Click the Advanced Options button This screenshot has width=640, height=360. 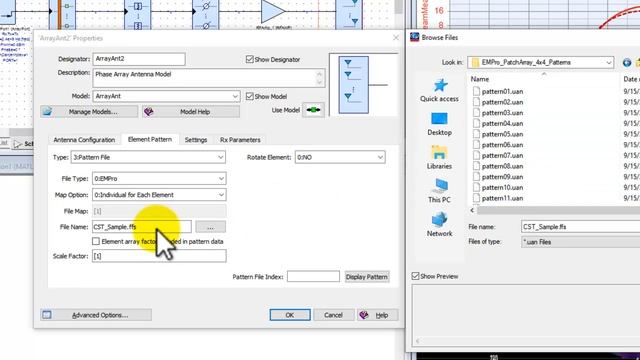pos(96,315)
